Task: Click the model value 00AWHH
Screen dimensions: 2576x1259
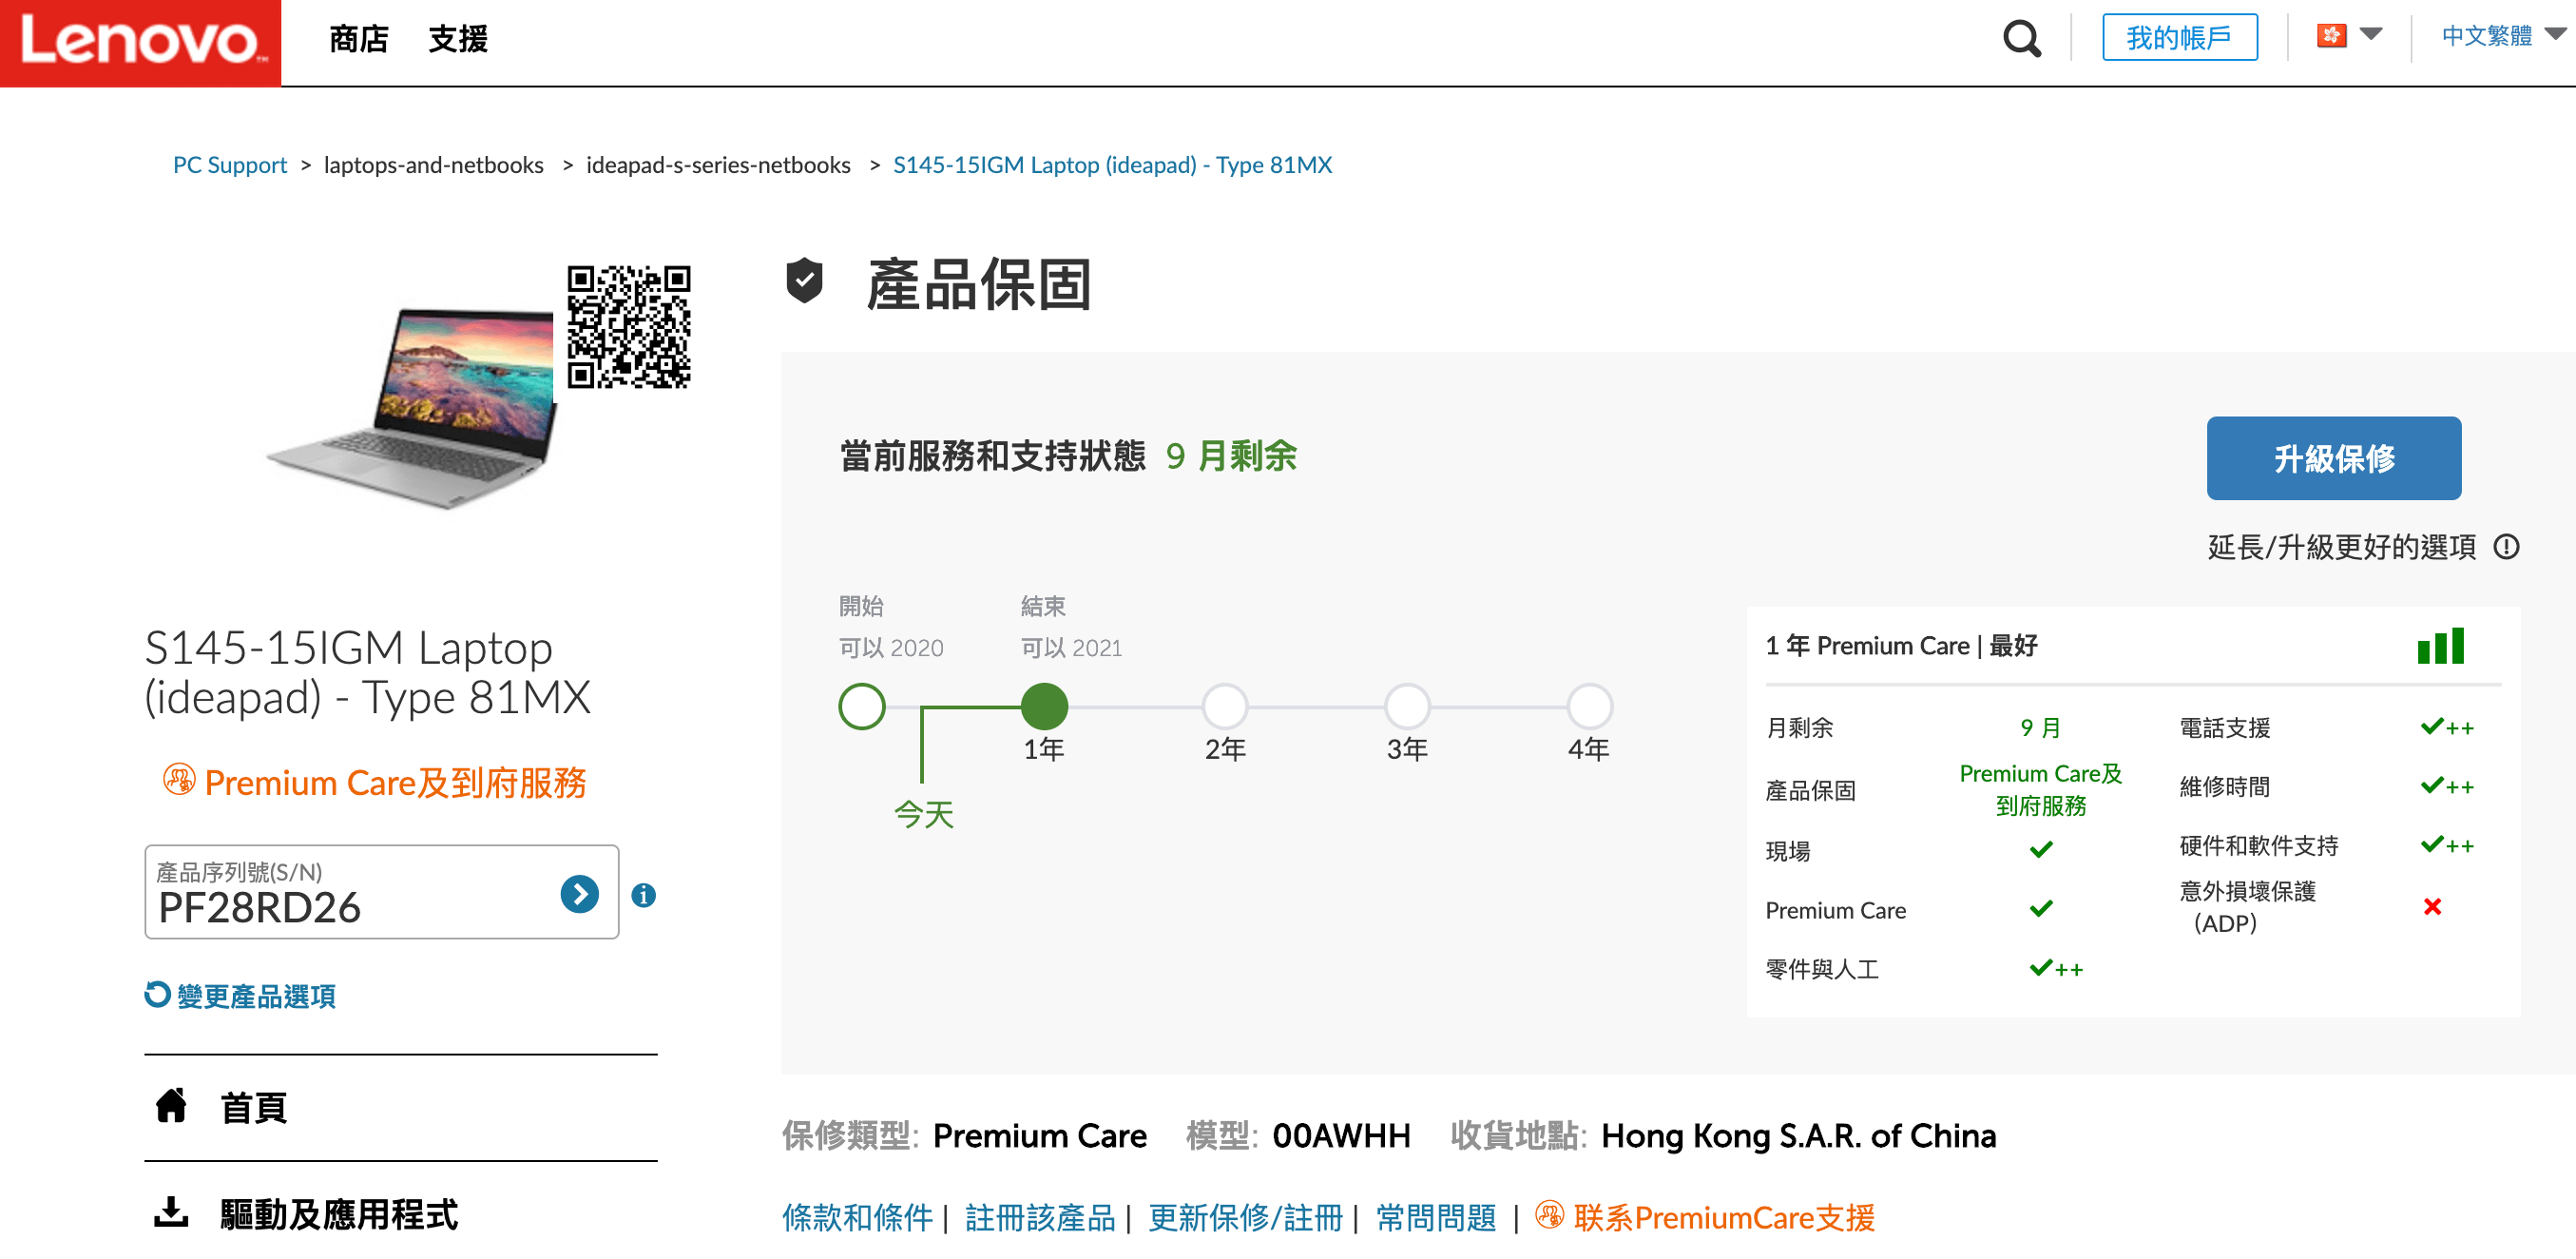Action: 1340,1135
